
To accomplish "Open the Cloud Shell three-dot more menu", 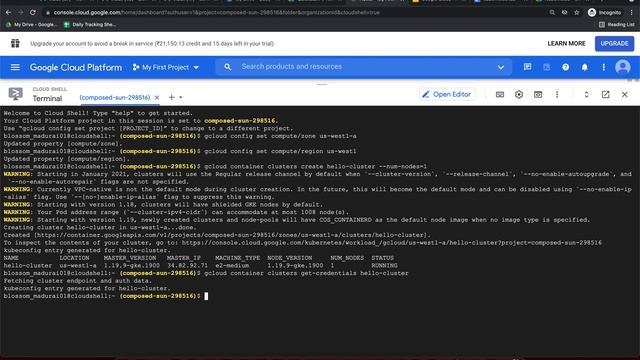I will point(557,94).
